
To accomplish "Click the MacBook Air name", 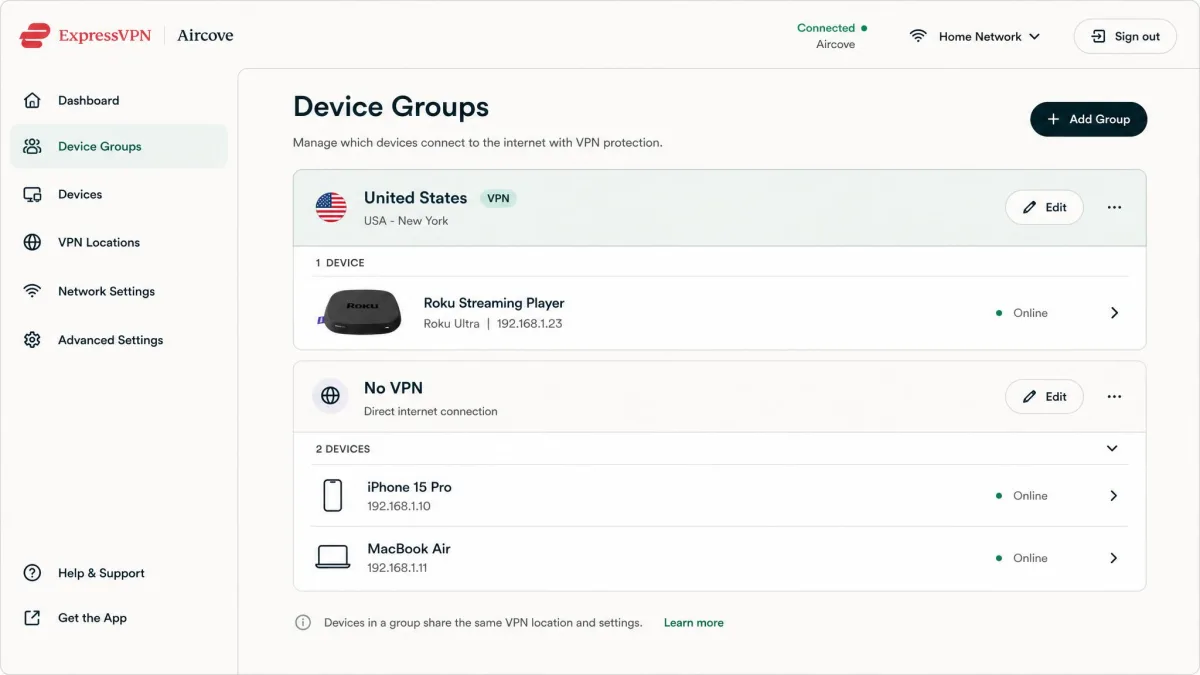I will [409, 549].
